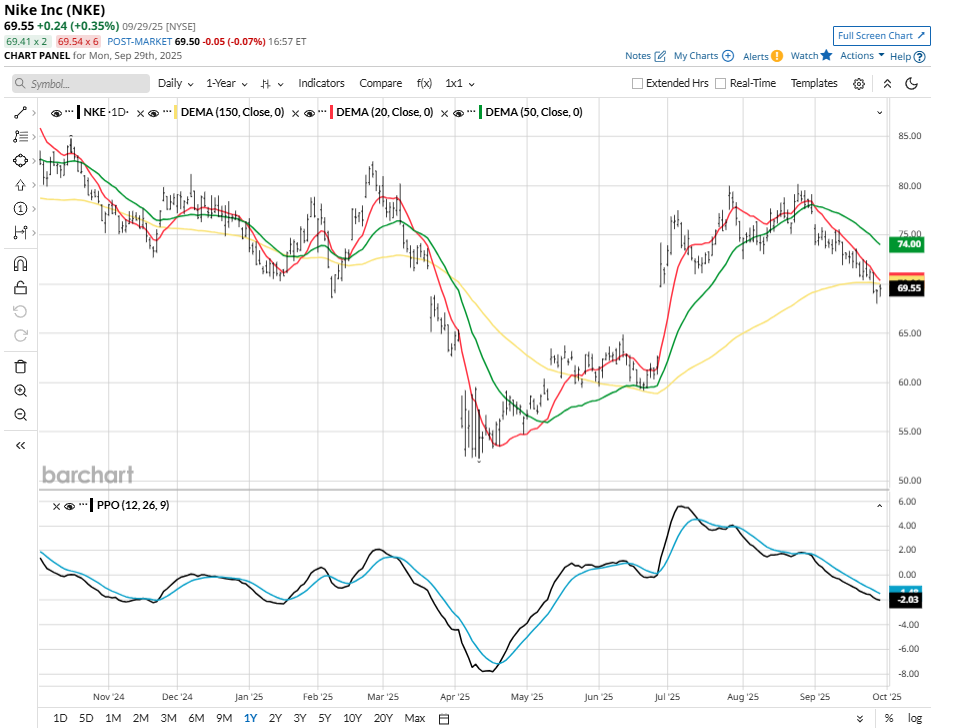Undo the last drawing action
This screenshot has height=728, width=955.
coord(20,312)
